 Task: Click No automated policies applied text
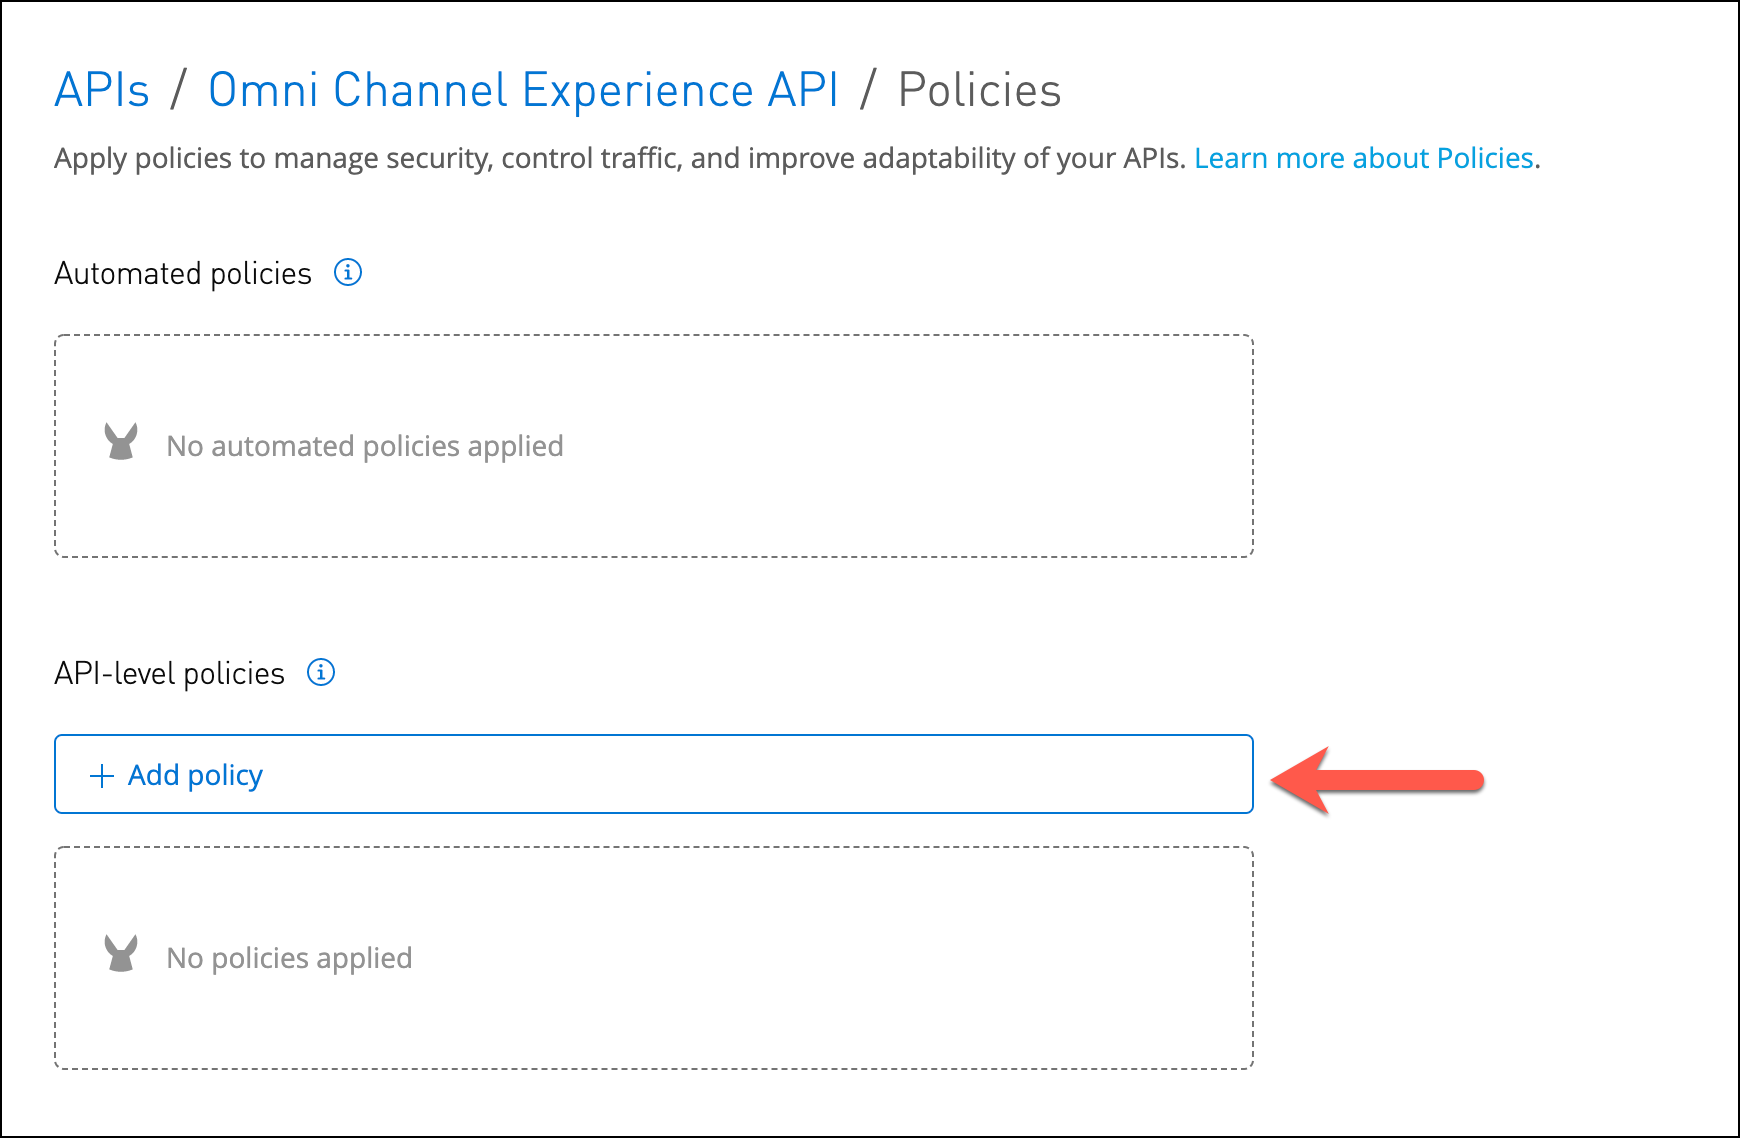pyautogui.click(x=365, y=446)
